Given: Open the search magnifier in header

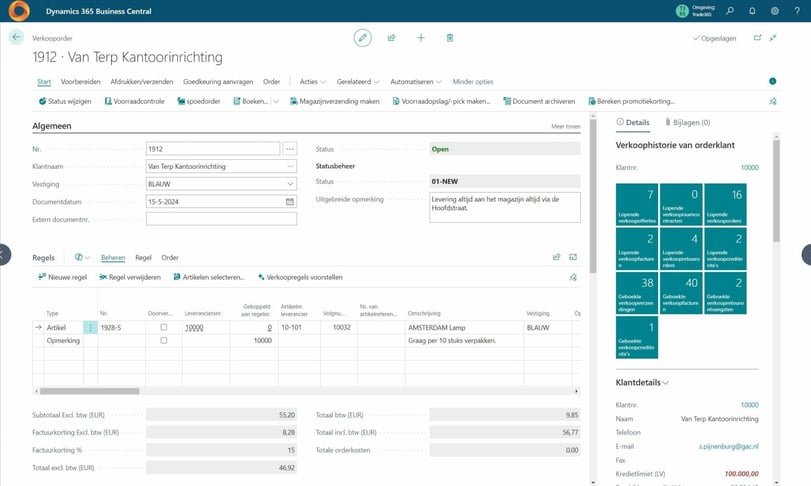Looking at the screenshot, I should [x=730, y=11].
